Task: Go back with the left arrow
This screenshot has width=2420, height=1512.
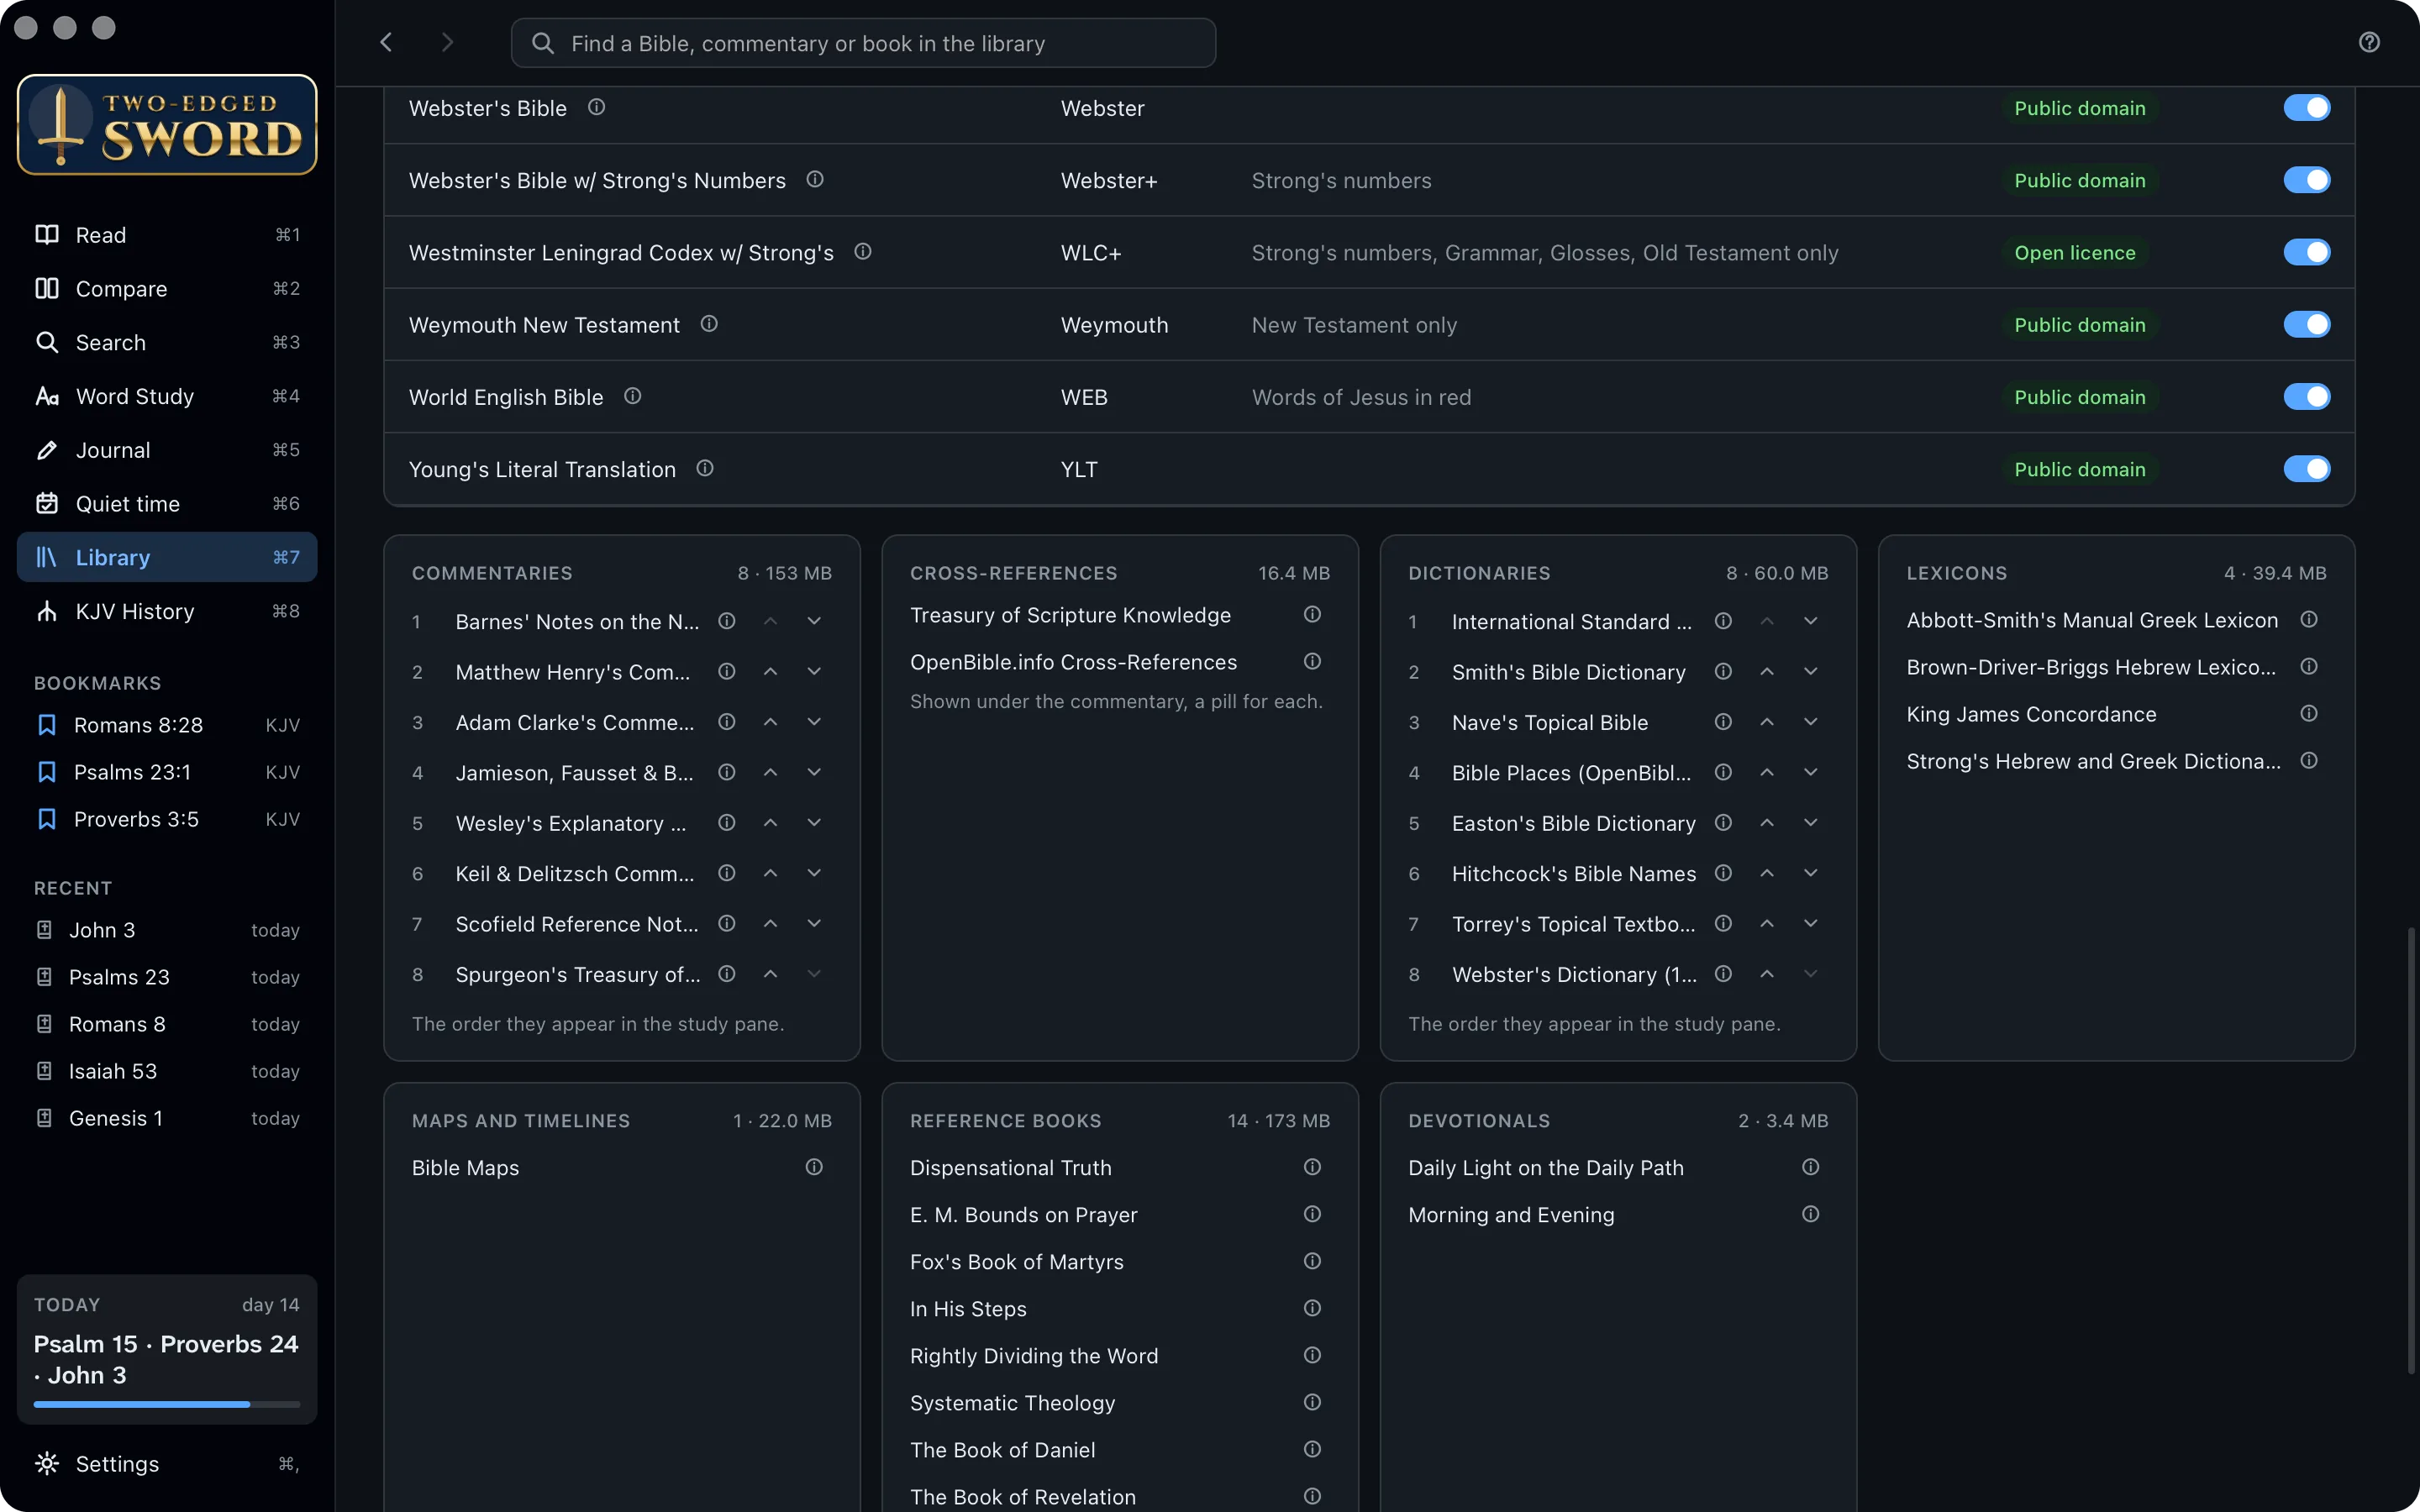Action: coord(386,42)
